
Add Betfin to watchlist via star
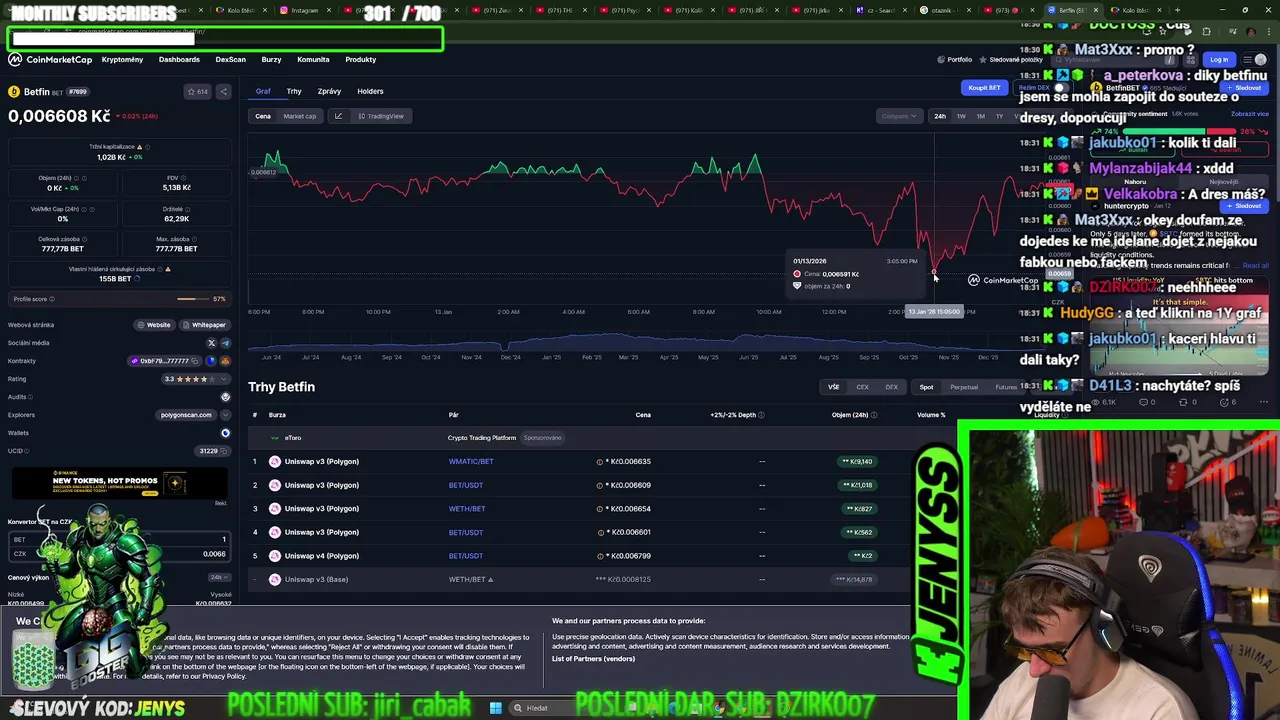point(198,92)
